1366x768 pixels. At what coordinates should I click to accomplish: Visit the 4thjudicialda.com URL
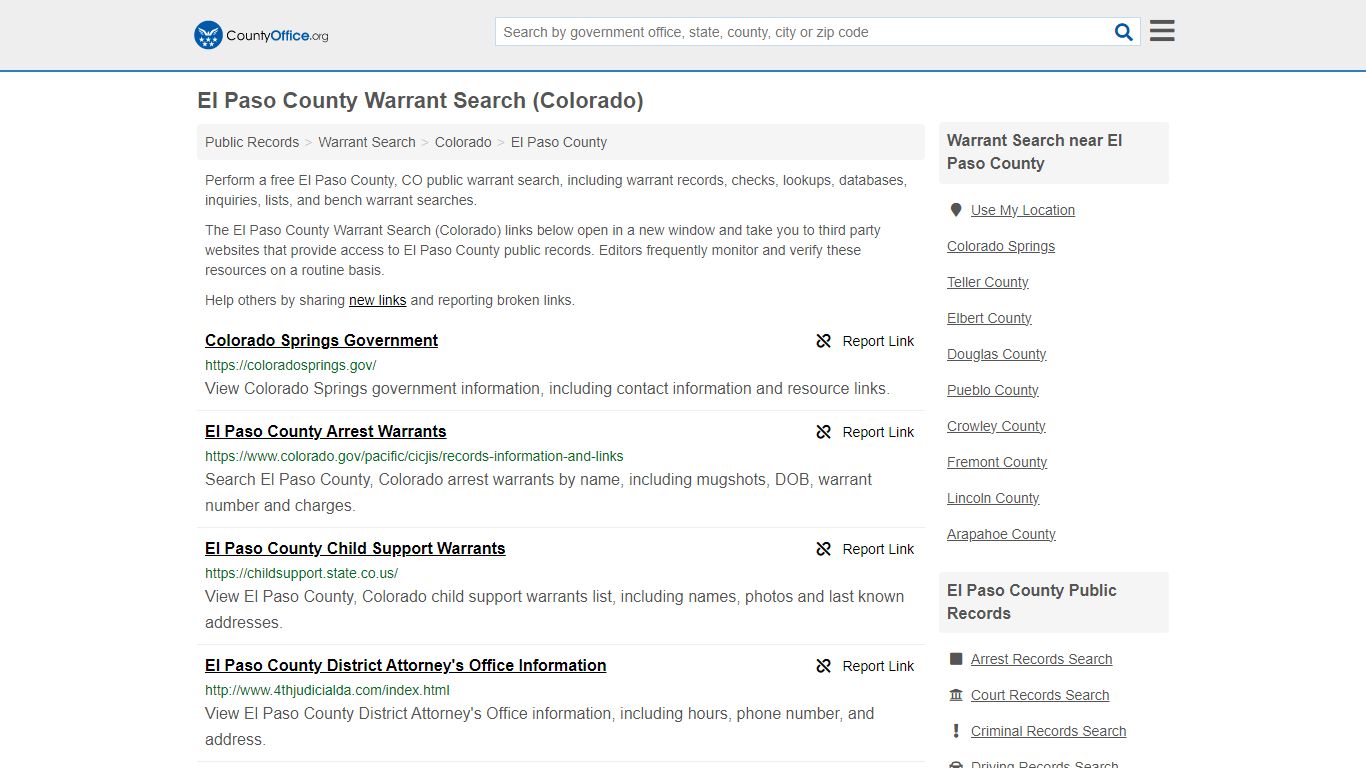point(327,690)
